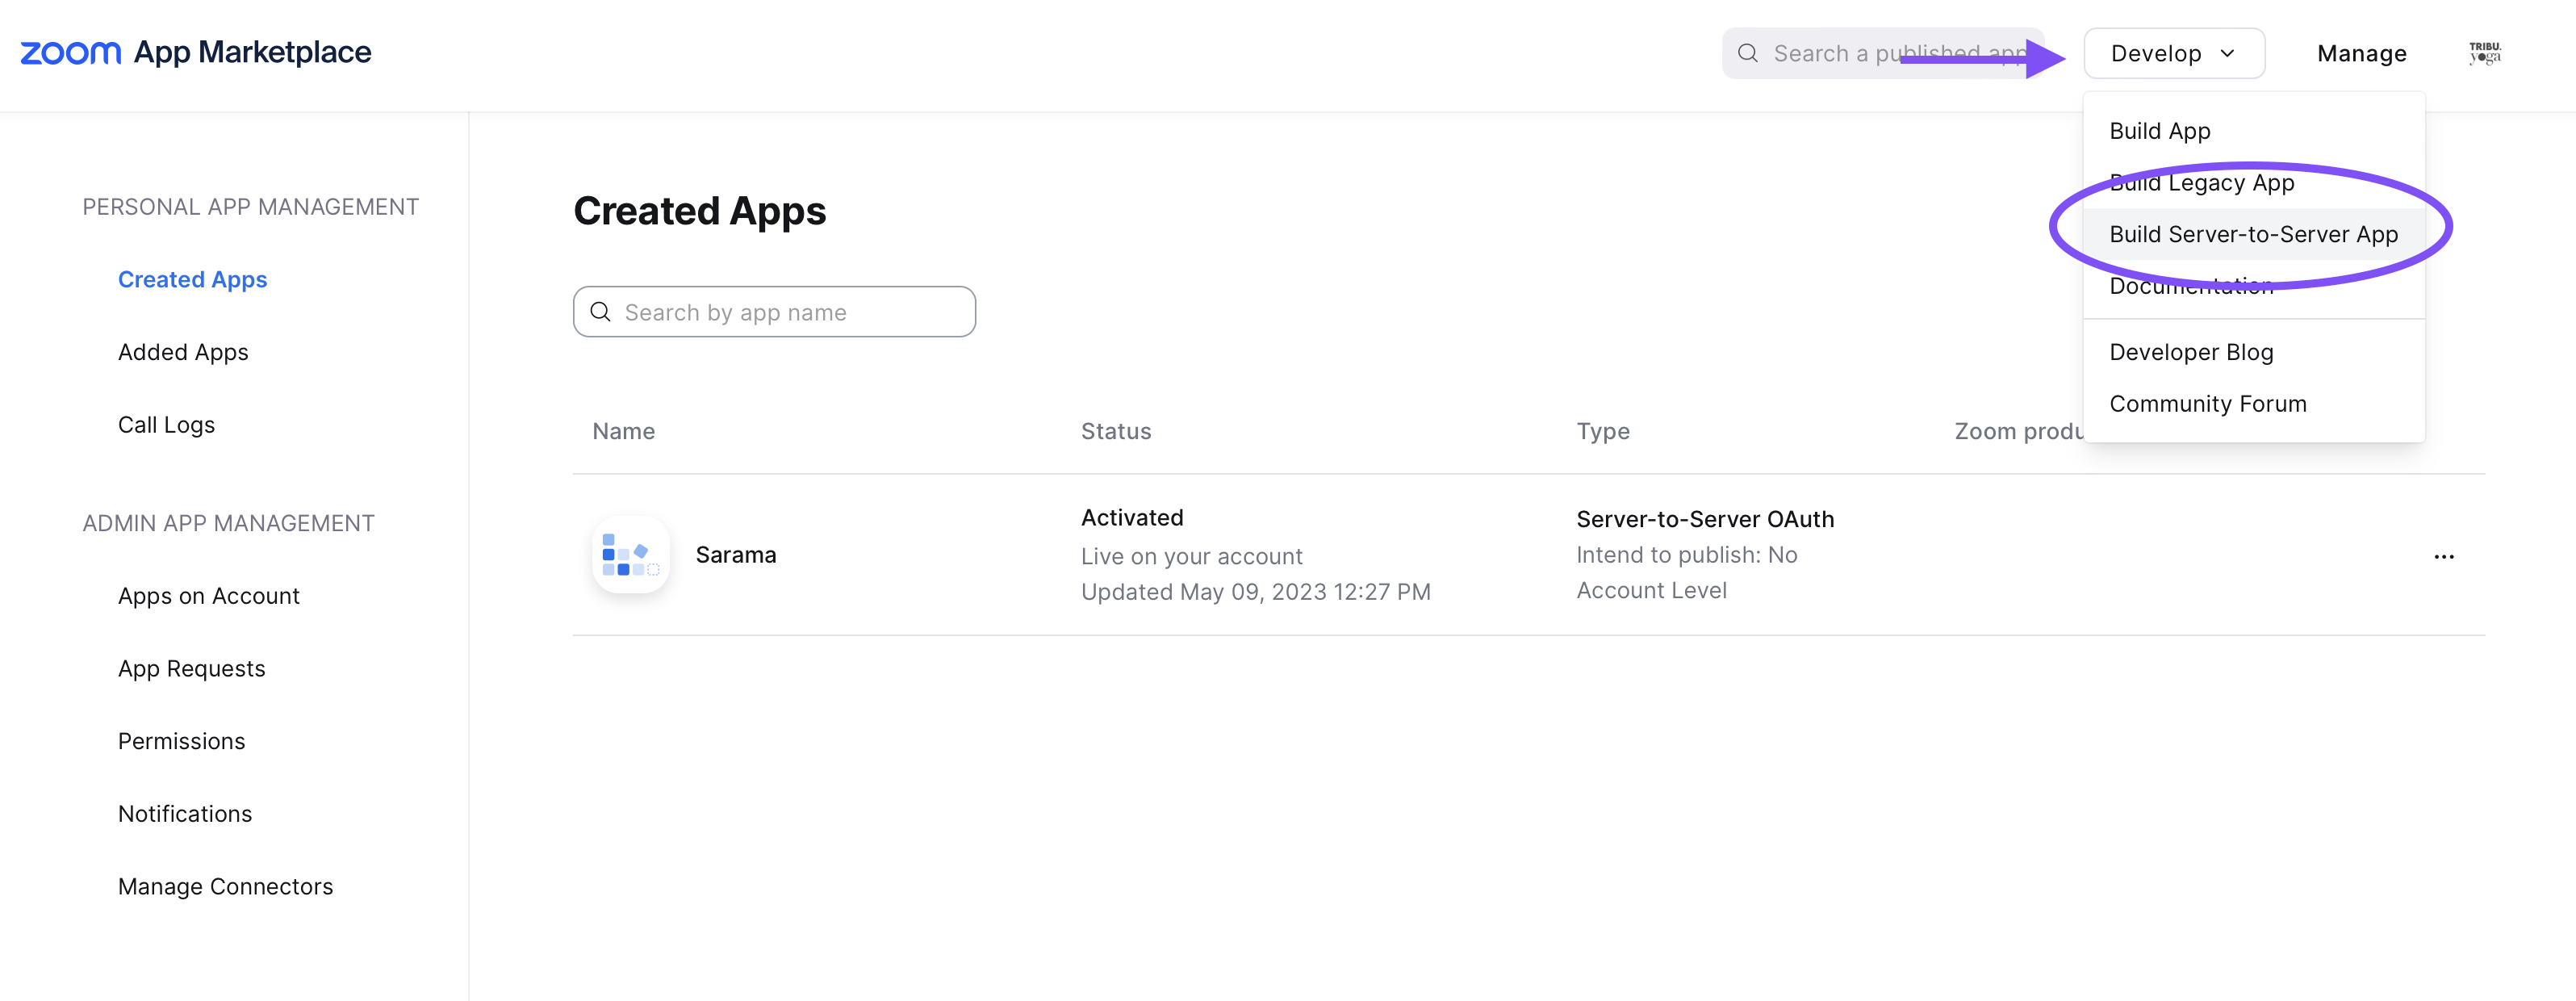The width and height of the screenshot is (2576, 1001).
Task: Open Notifications in sidebar
Action: tap(185, 814)
